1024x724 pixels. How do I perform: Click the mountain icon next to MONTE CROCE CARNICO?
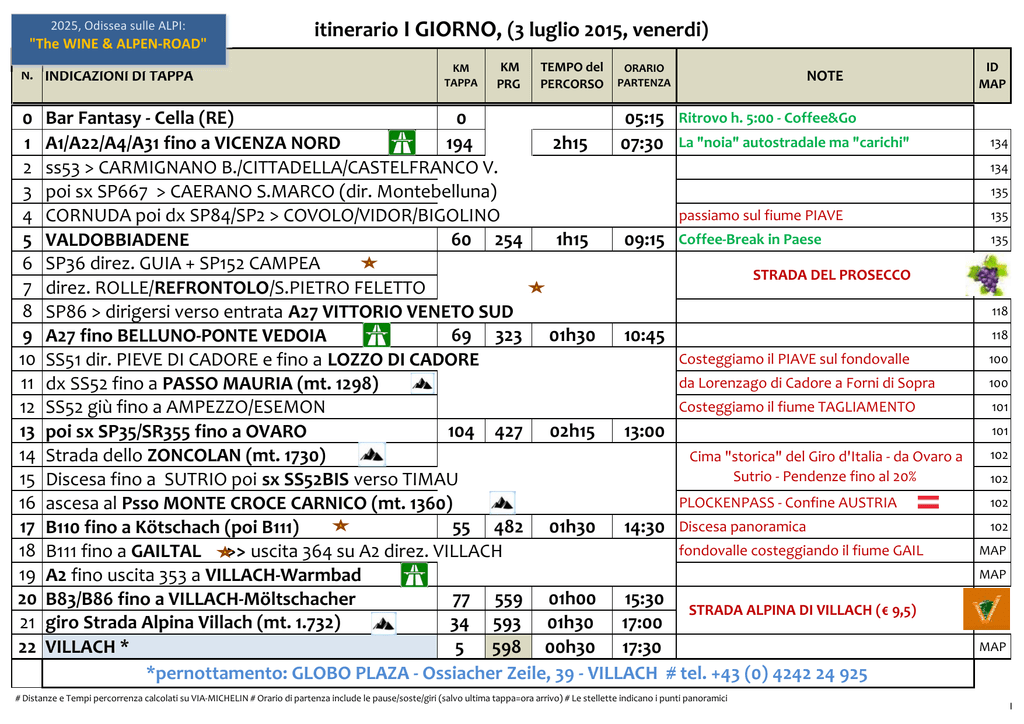click(502, 503)
